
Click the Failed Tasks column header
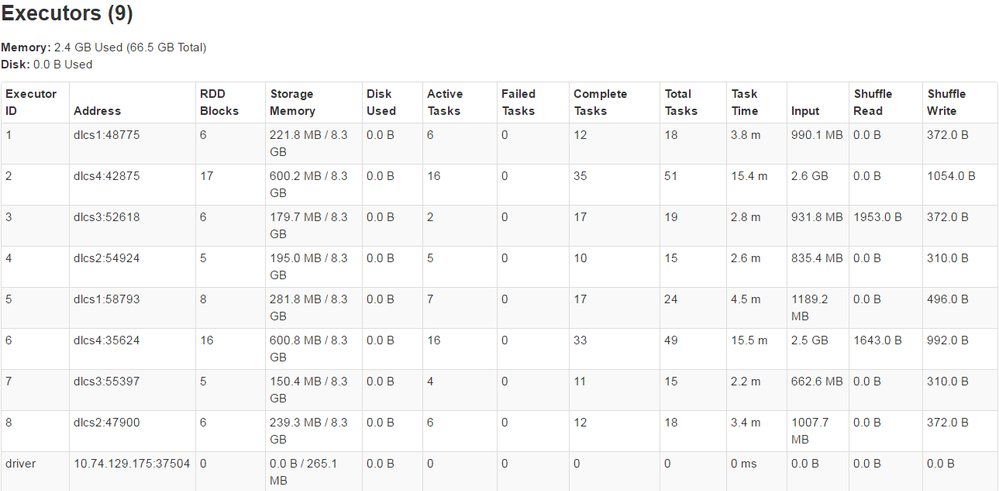coord(519,102)
